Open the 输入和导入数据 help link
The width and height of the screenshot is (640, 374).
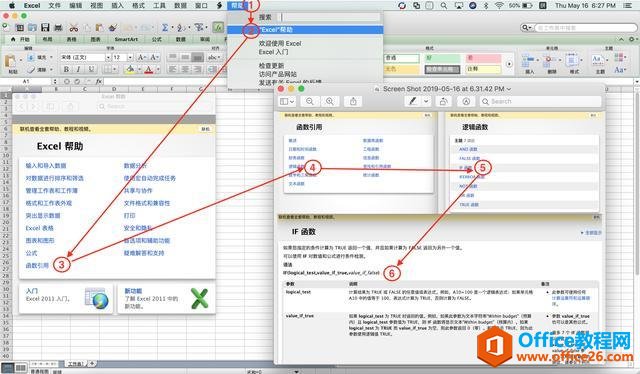click(46, 165)
